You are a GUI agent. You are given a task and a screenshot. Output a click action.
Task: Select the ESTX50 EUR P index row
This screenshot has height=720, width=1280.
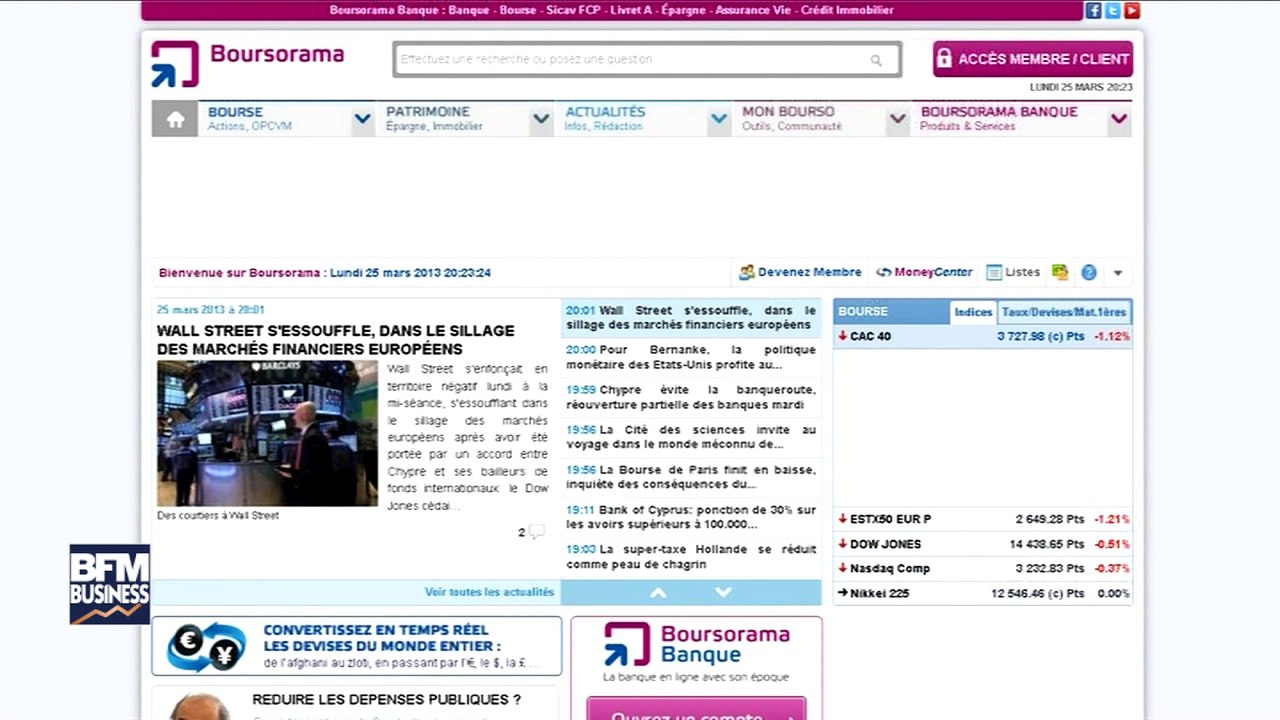point(983,519)
